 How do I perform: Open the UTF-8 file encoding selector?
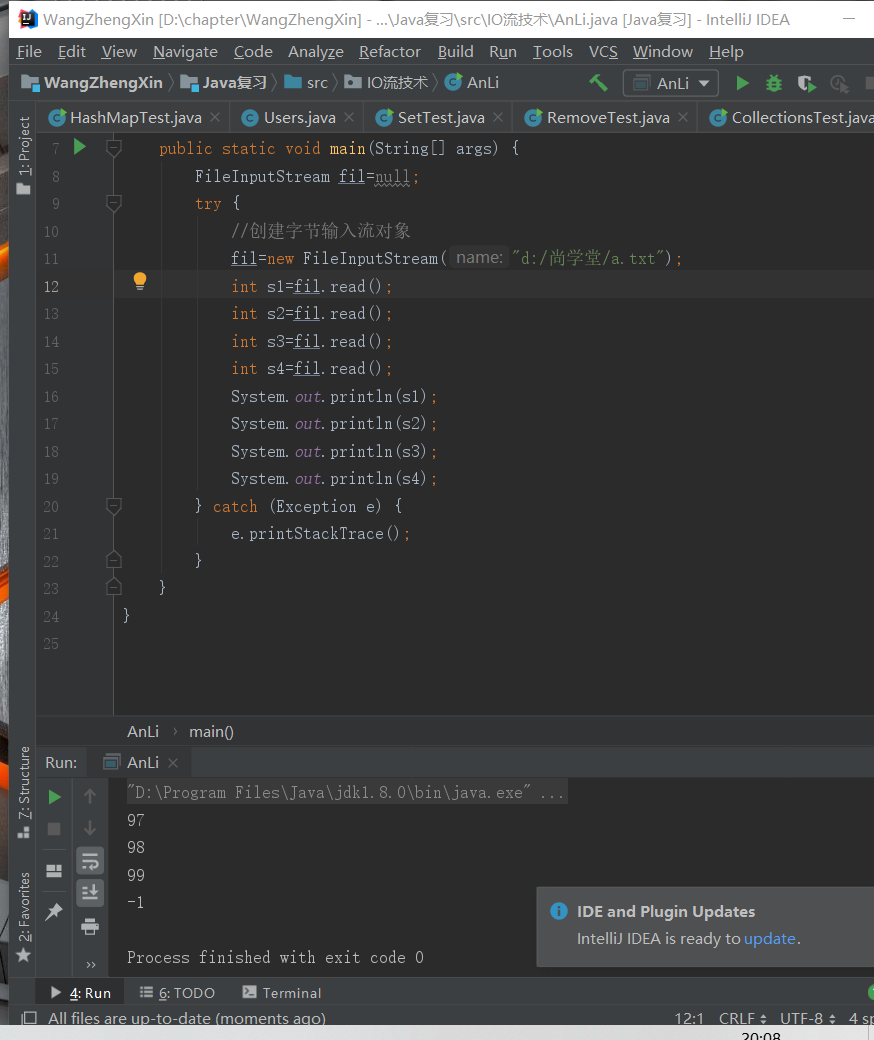[807, 1018]
